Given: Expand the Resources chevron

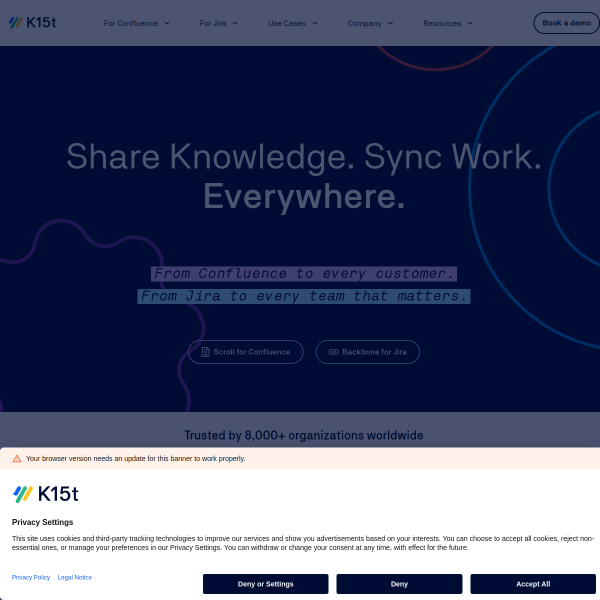Looking at the screenshot, I should pyautogui.click(x=470, y=23).
